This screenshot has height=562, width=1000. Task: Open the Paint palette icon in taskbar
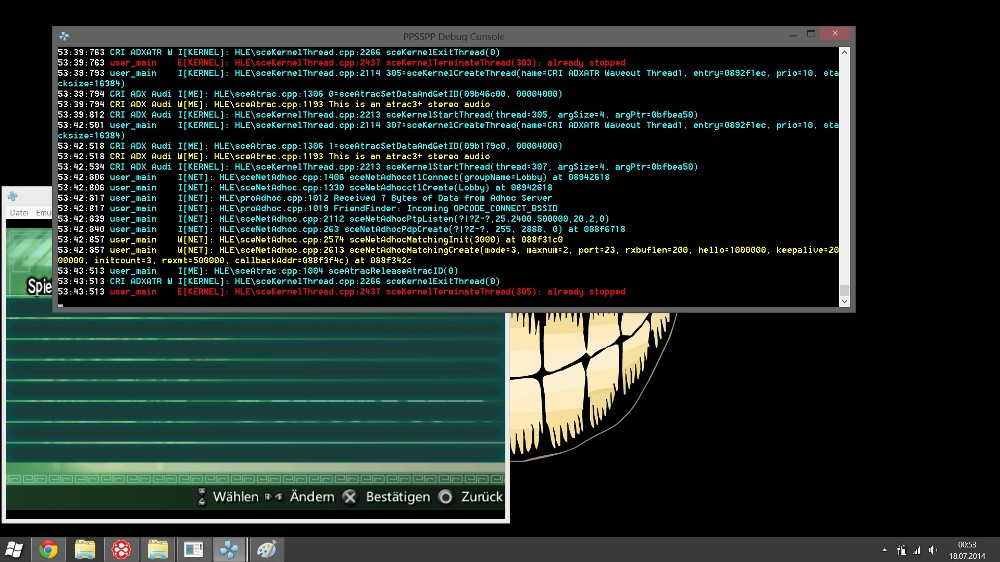point(266,549)
